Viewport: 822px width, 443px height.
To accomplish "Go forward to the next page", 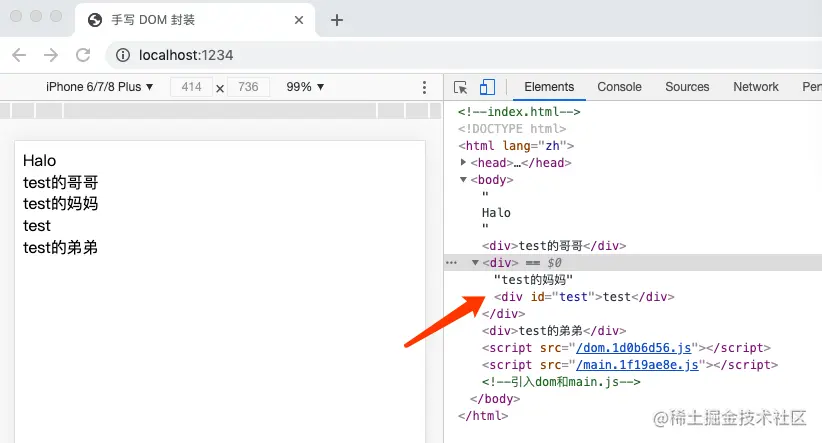I will coord(51,55).
